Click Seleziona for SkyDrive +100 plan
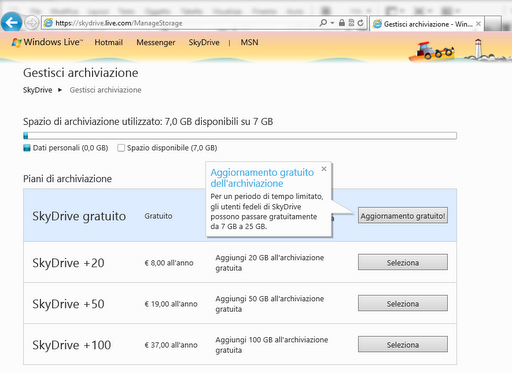Image resolution: width=512 pixels, height=373 pixels. 403,344
